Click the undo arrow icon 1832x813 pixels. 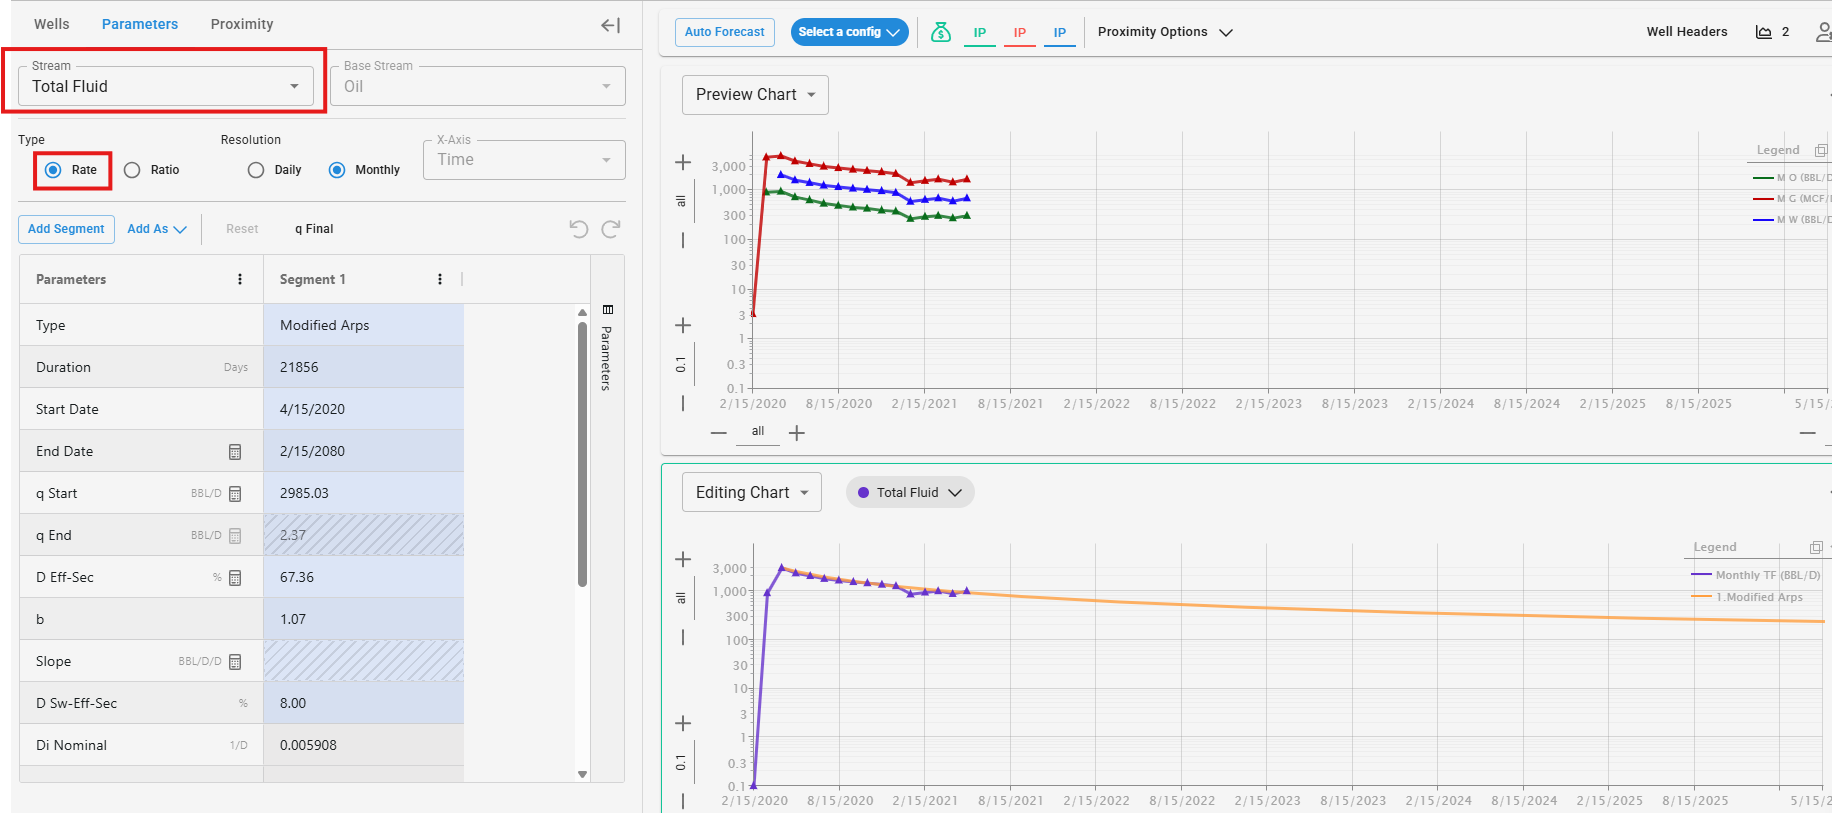(579, 229)
